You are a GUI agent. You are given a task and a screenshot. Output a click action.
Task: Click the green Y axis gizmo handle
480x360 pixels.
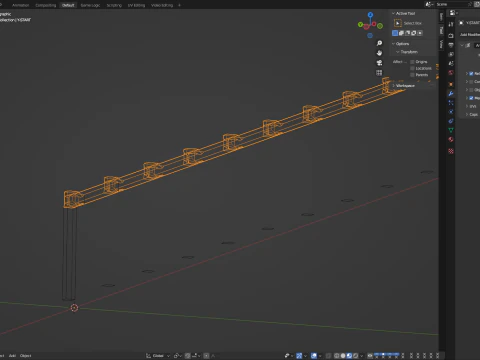(360, 24)
